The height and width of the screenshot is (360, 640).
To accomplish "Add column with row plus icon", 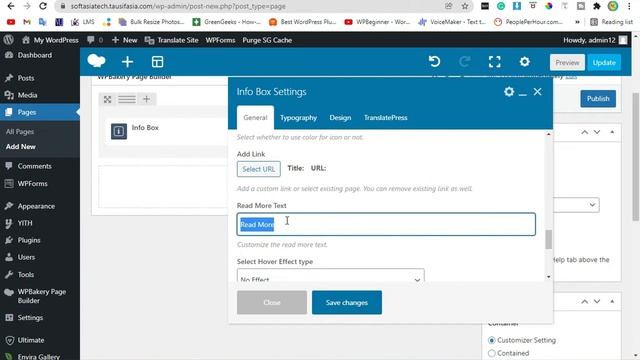I will pyautogui.click(x=147, y=99).
